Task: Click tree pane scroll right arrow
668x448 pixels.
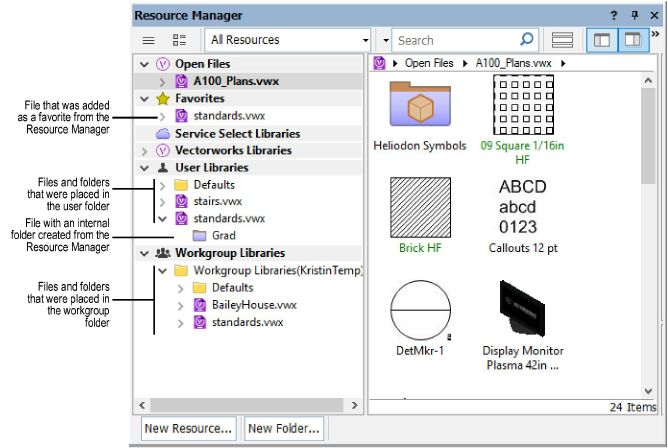Action: 354,405
